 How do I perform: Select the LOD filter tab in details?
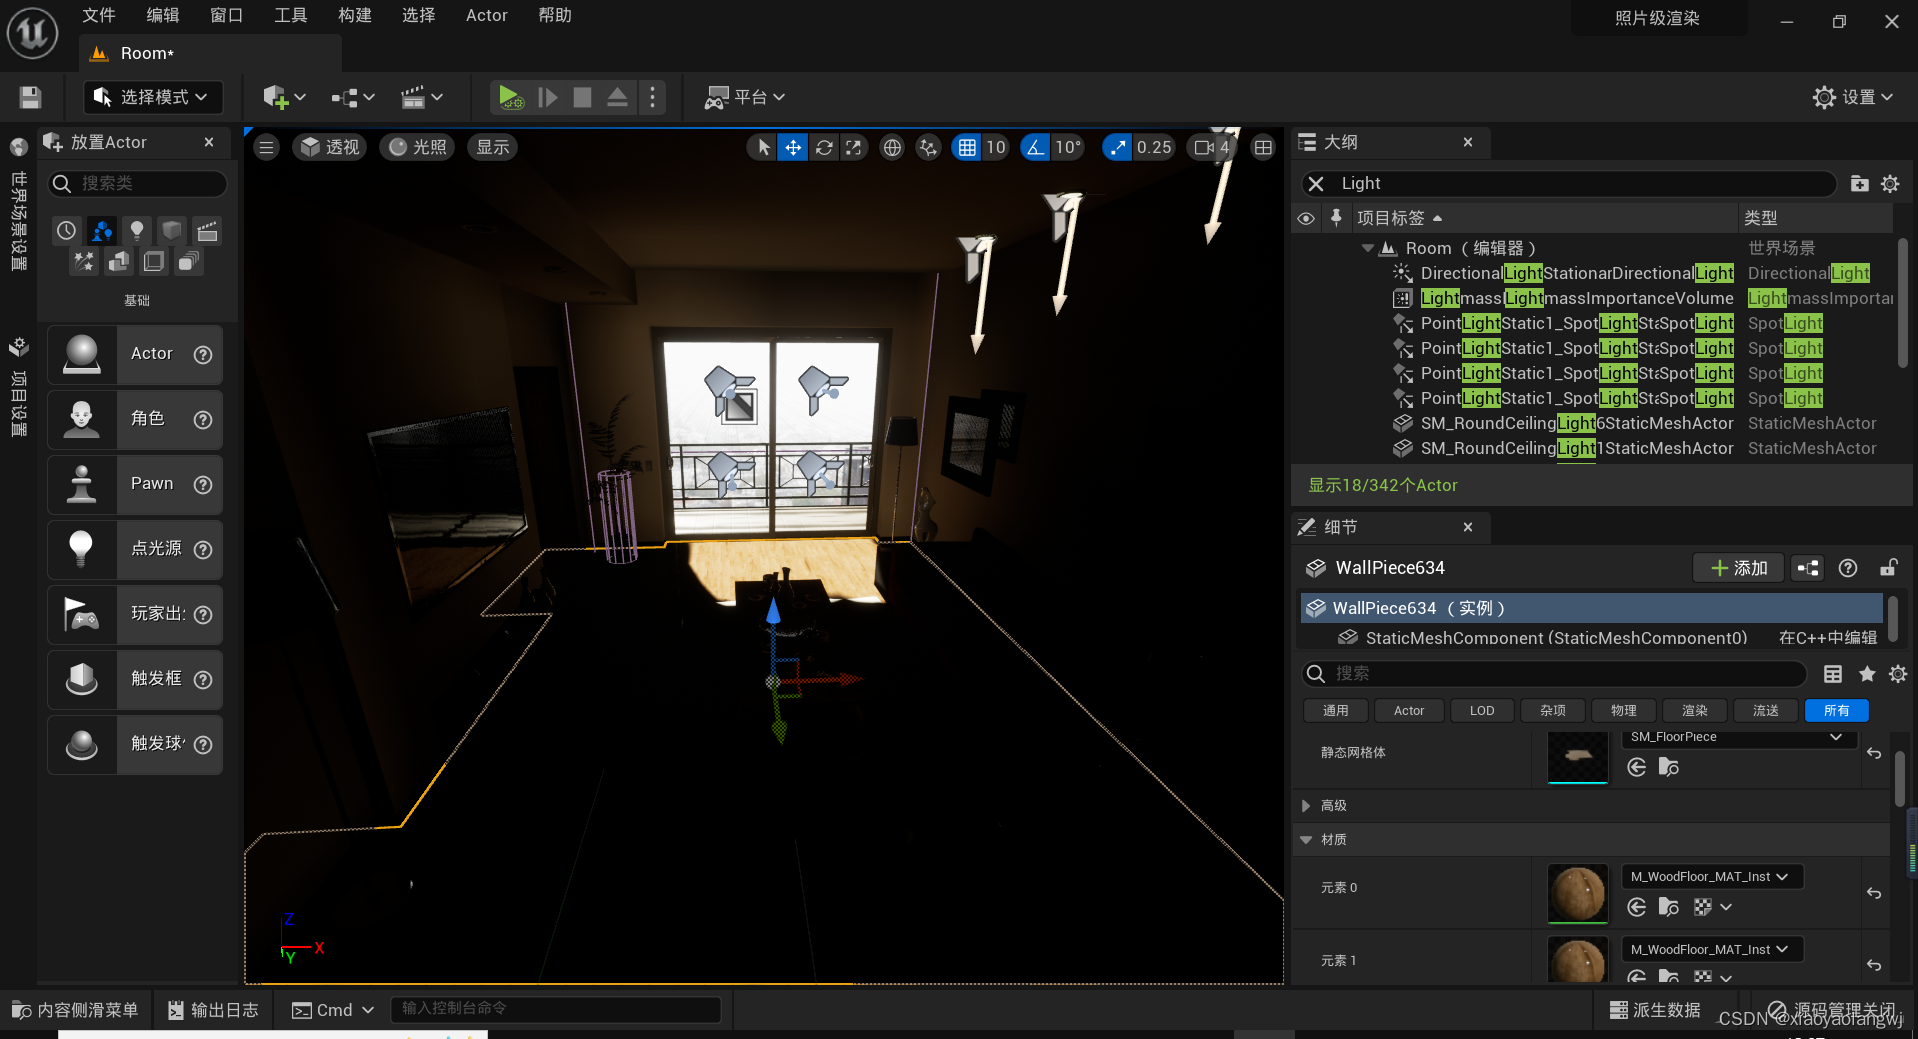tap(1481, 711)
